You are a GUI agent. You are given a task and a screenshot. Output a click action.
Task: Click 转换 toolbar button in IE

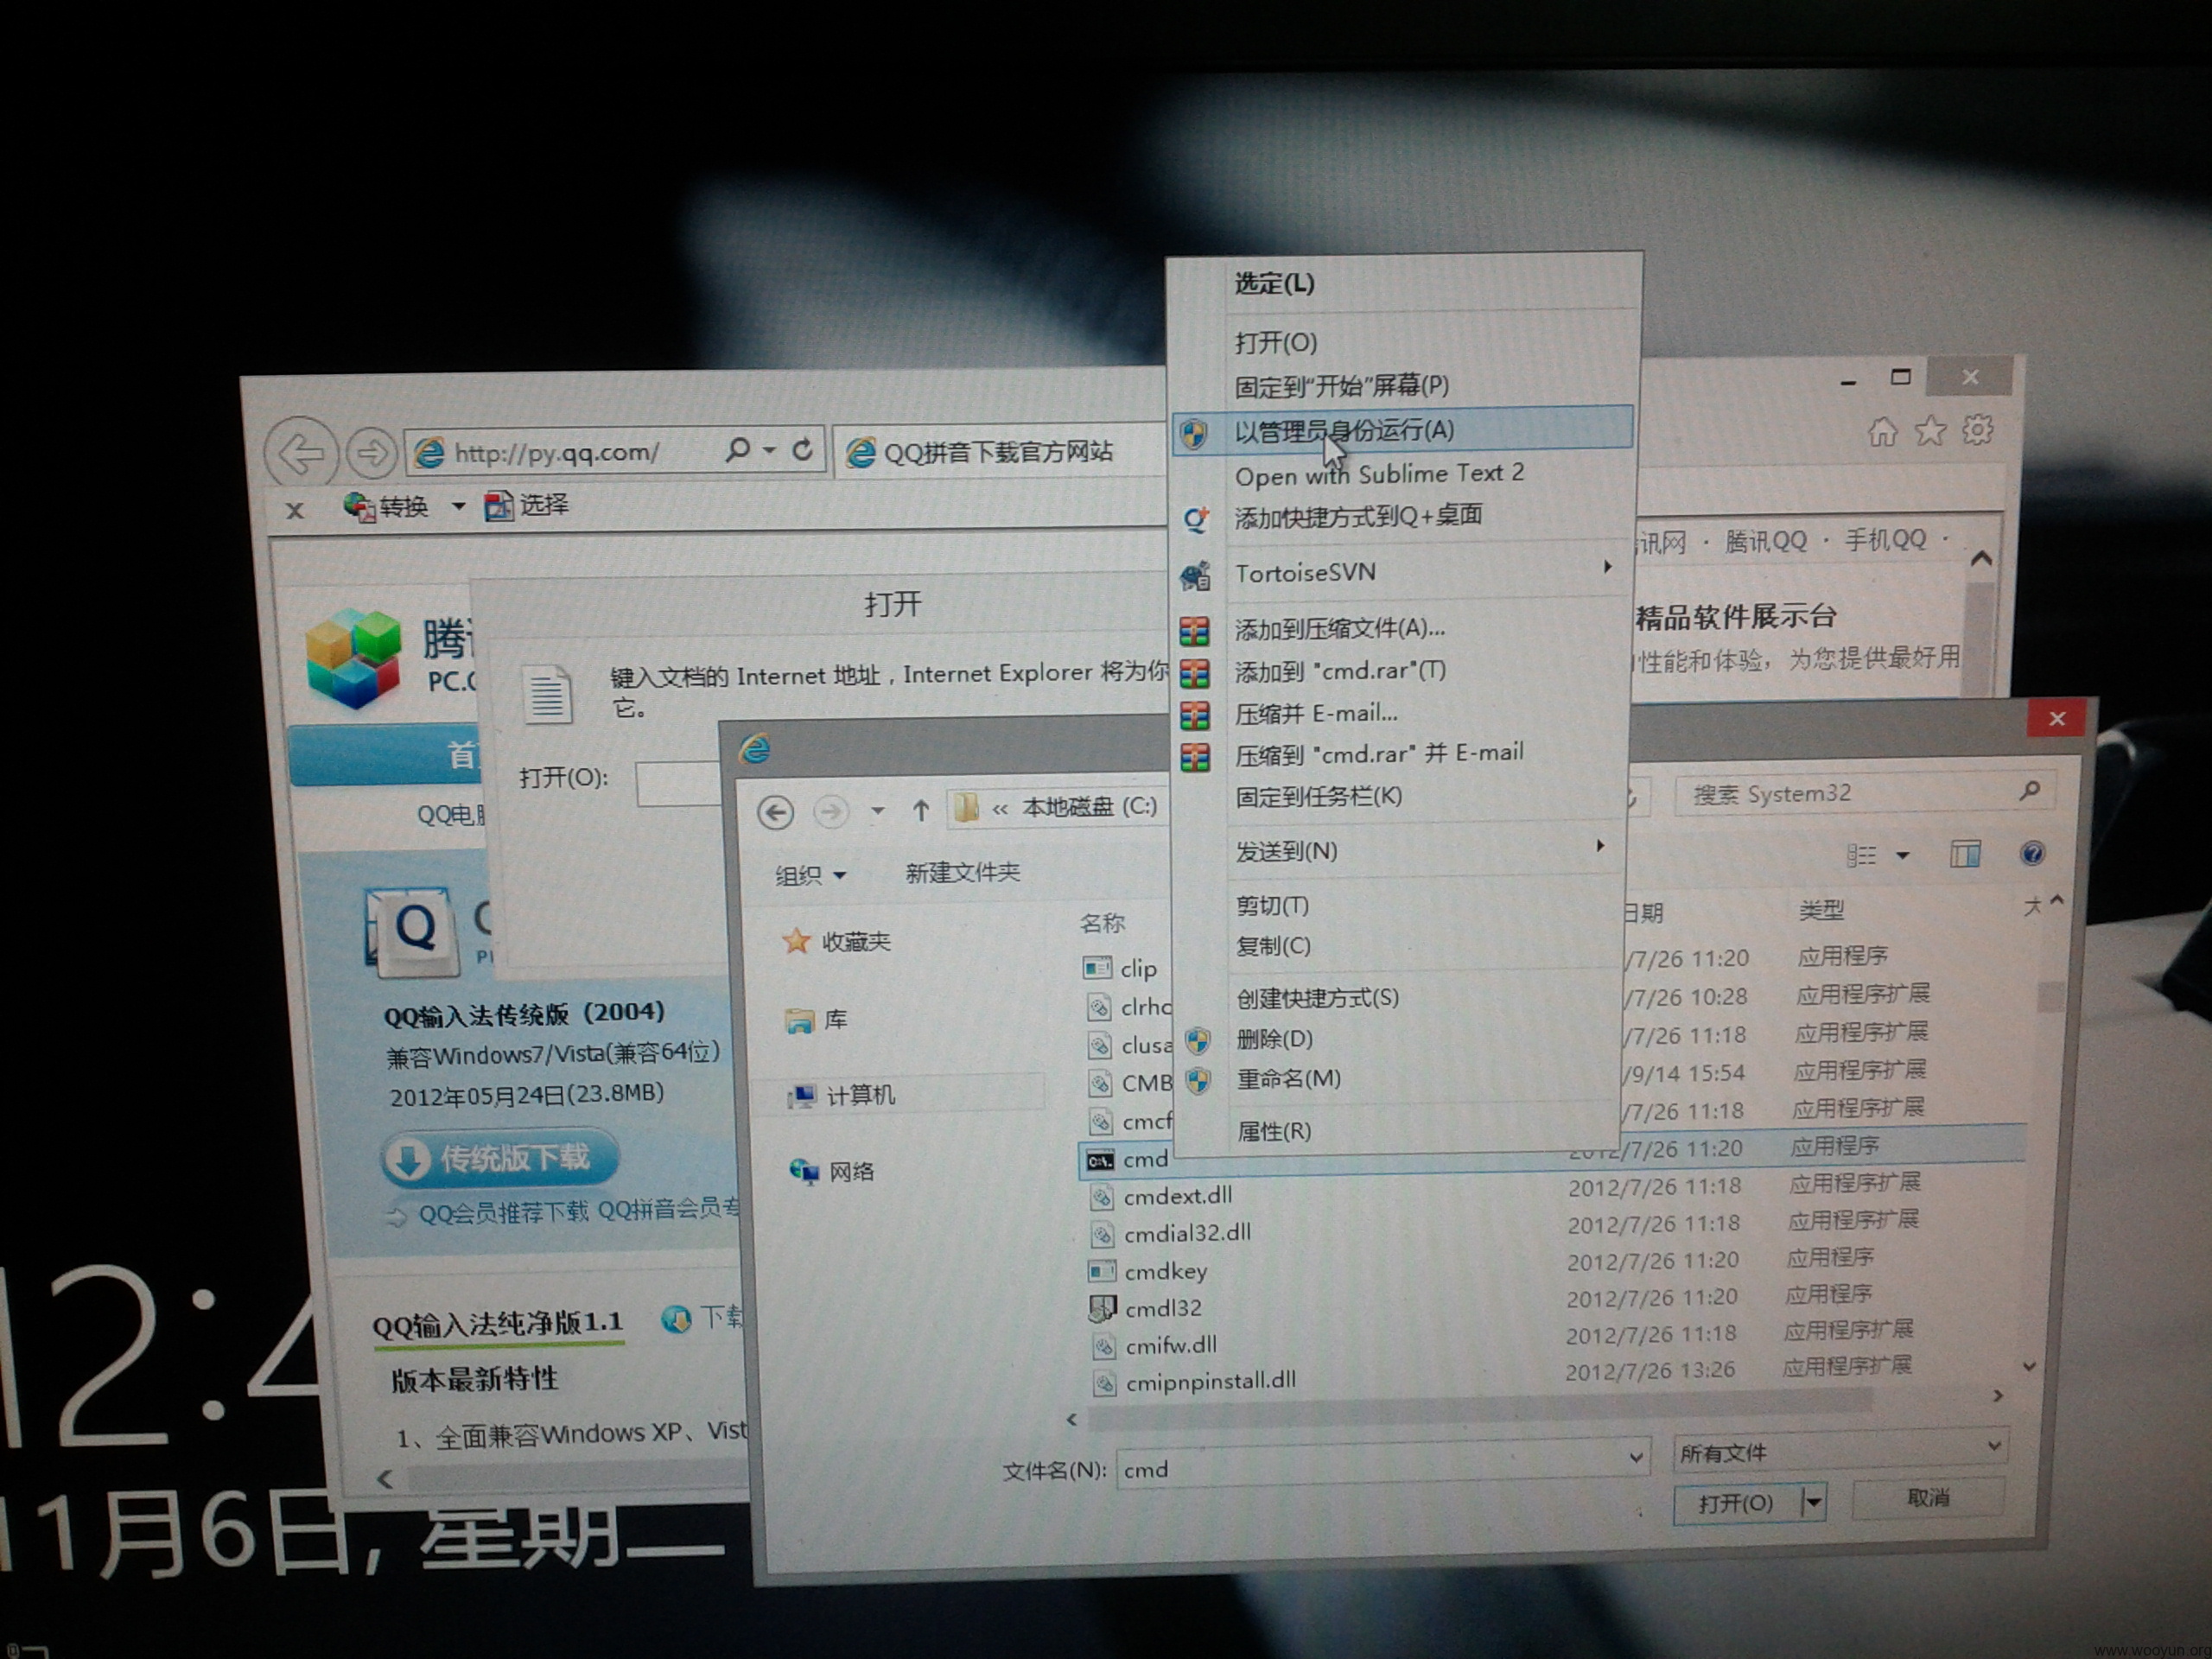[x=386, y=507]
